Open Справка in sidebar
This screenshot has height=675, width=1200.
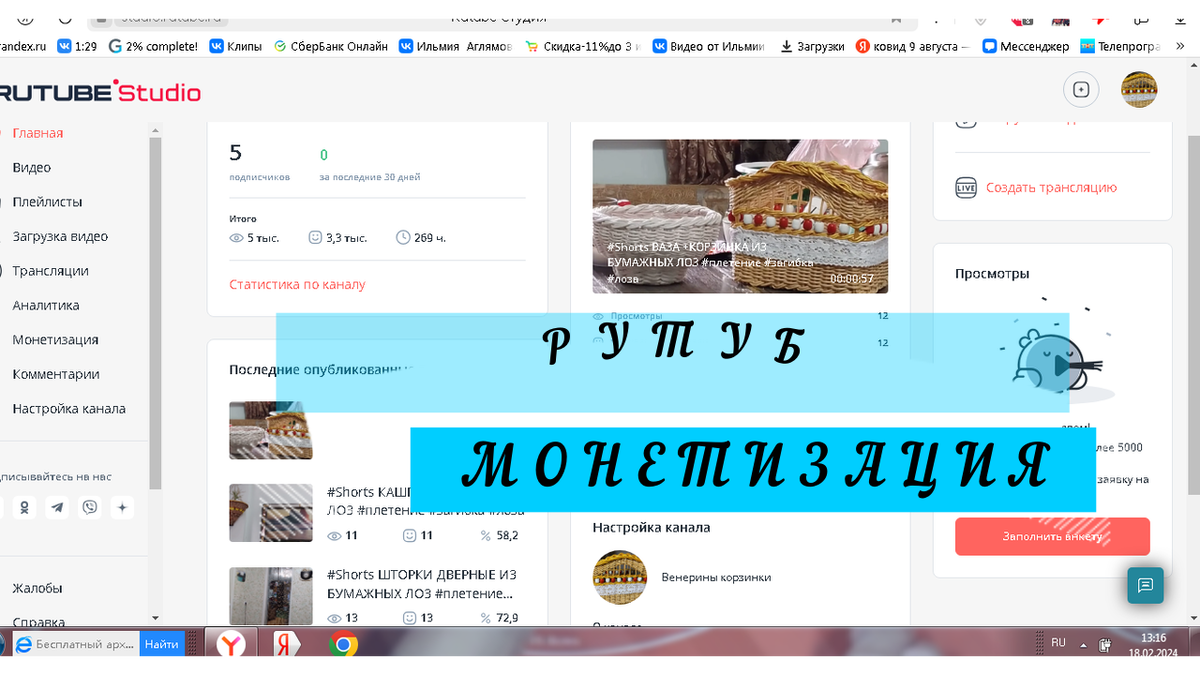click(x=39, y=622)
